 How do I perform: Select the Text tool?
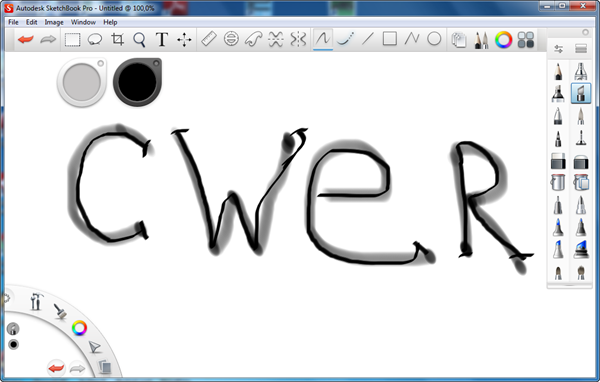[x=162, y=39]
